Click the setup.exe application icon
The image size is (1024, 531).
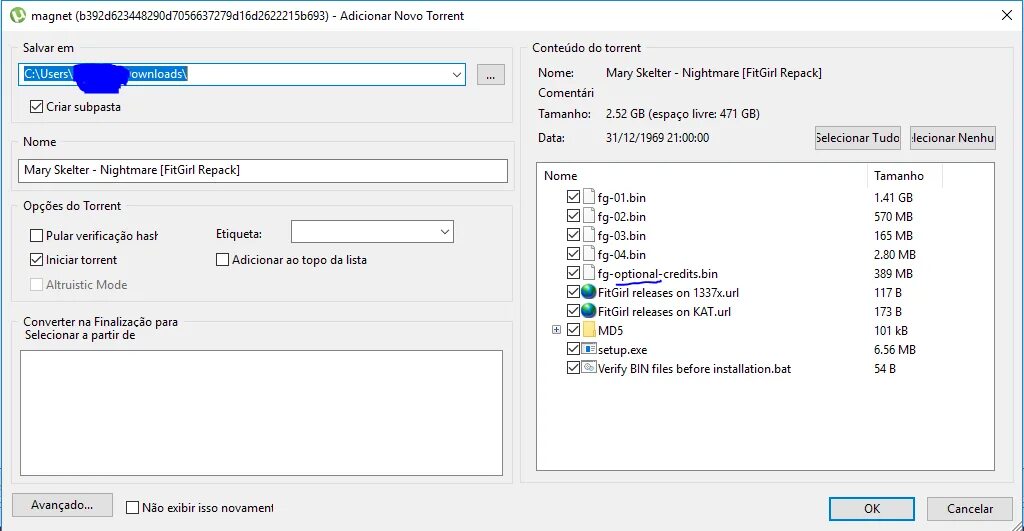coord(589,349)
